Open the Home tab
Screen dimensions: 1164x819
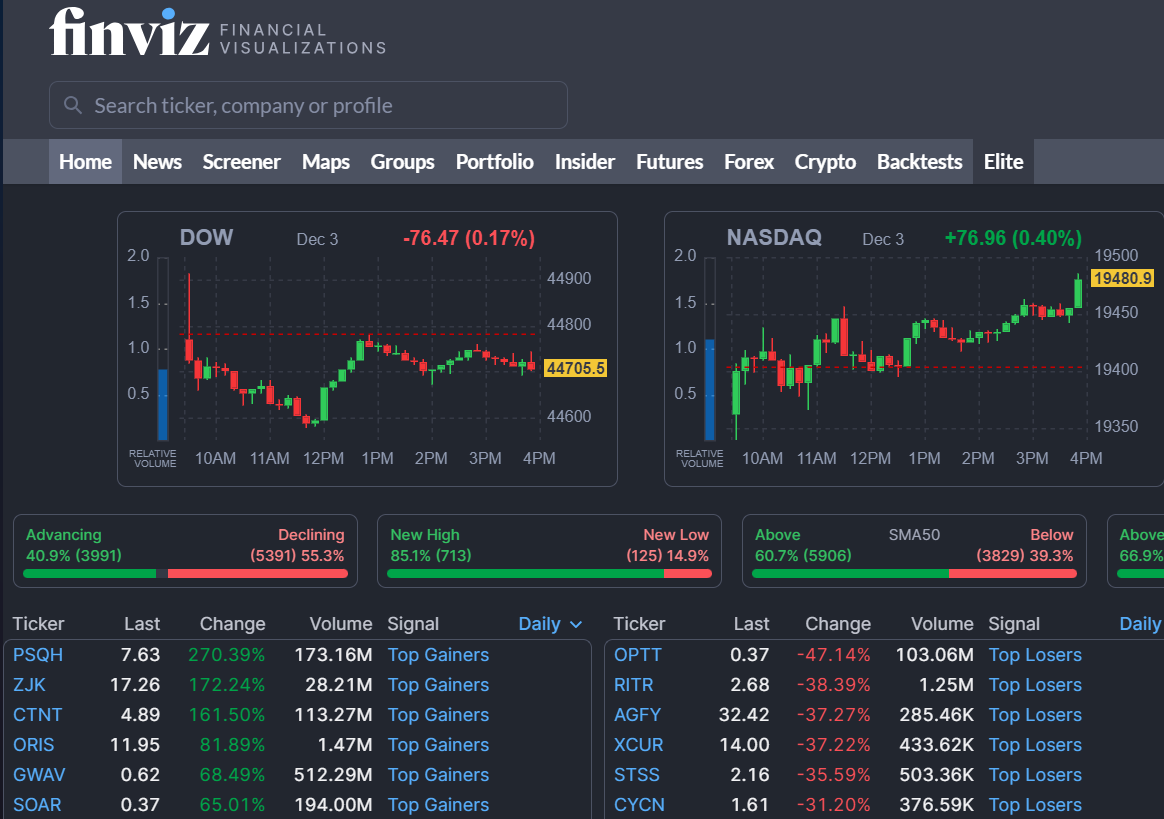pos(85,161)
